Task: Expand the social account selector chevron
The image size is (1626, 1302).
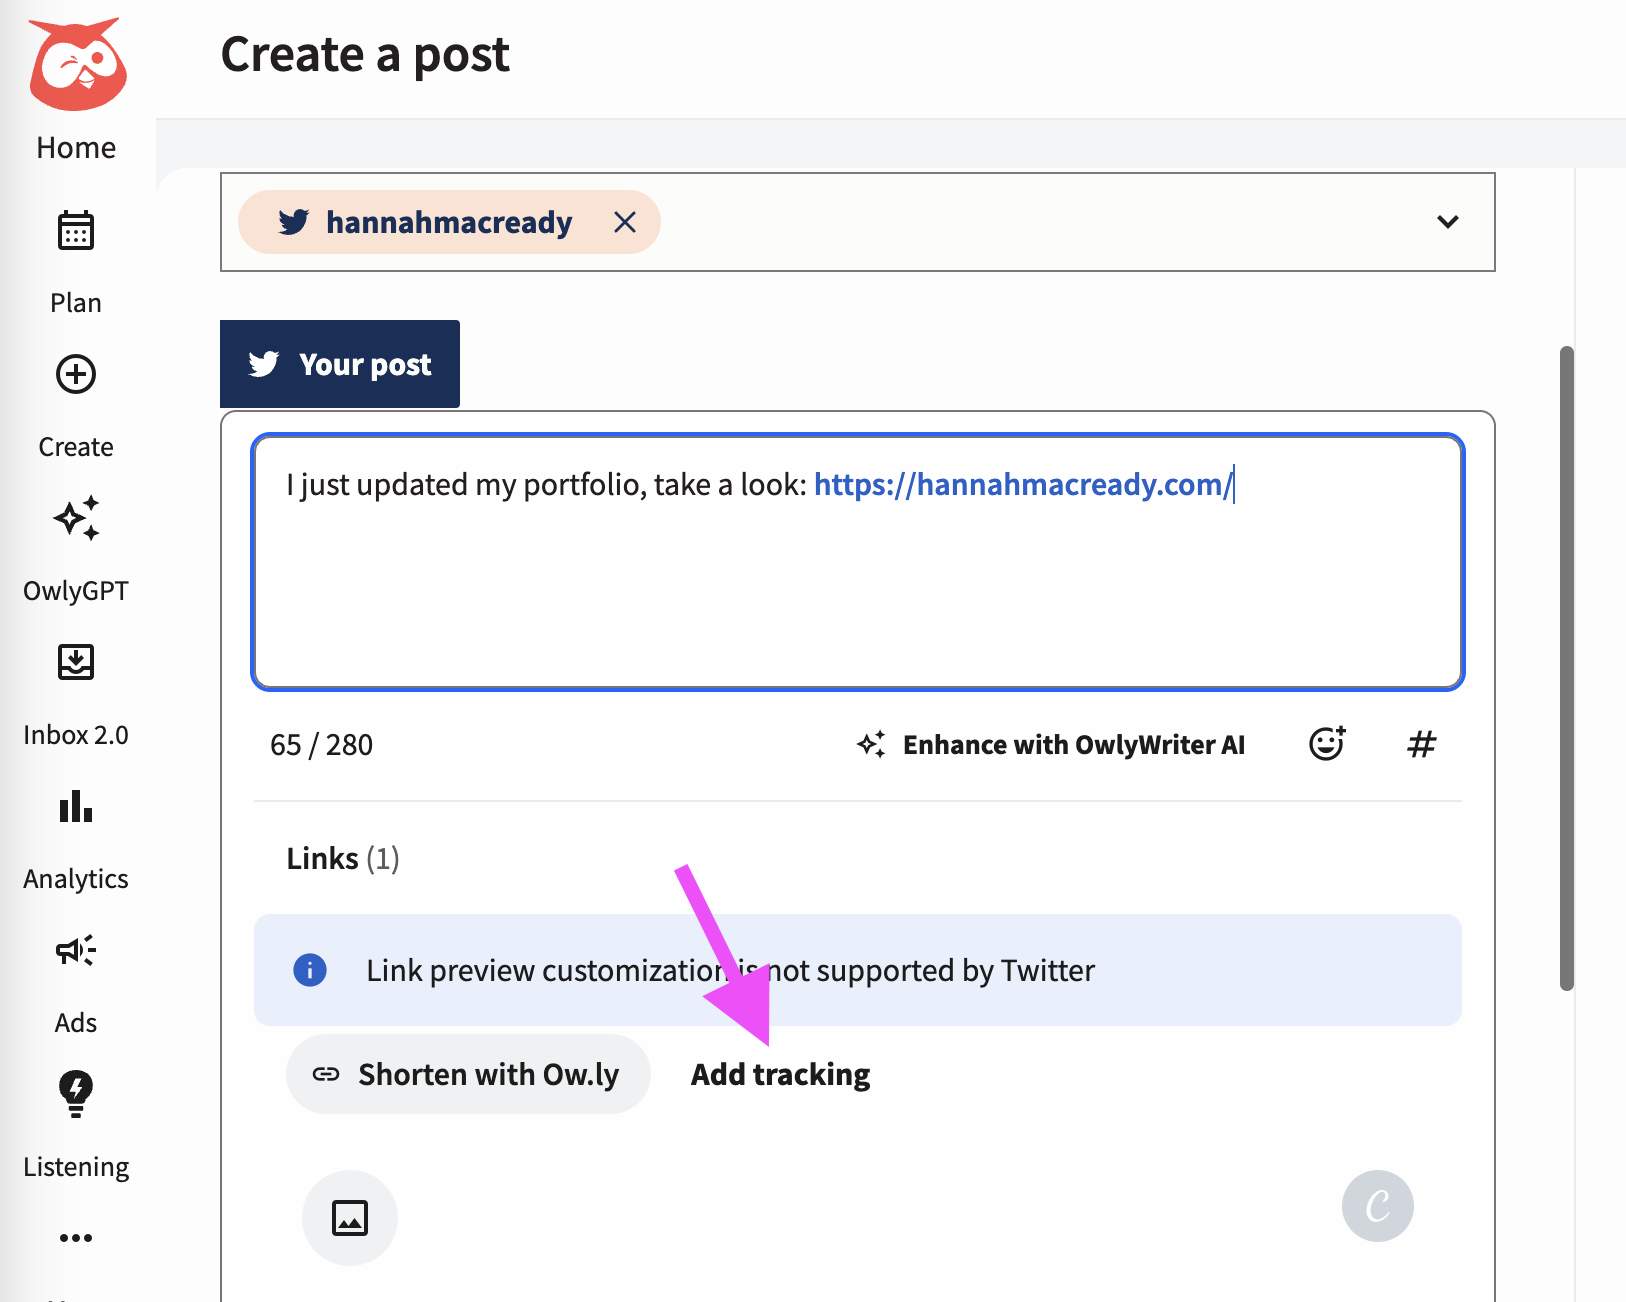Action: pos(1447,222)
